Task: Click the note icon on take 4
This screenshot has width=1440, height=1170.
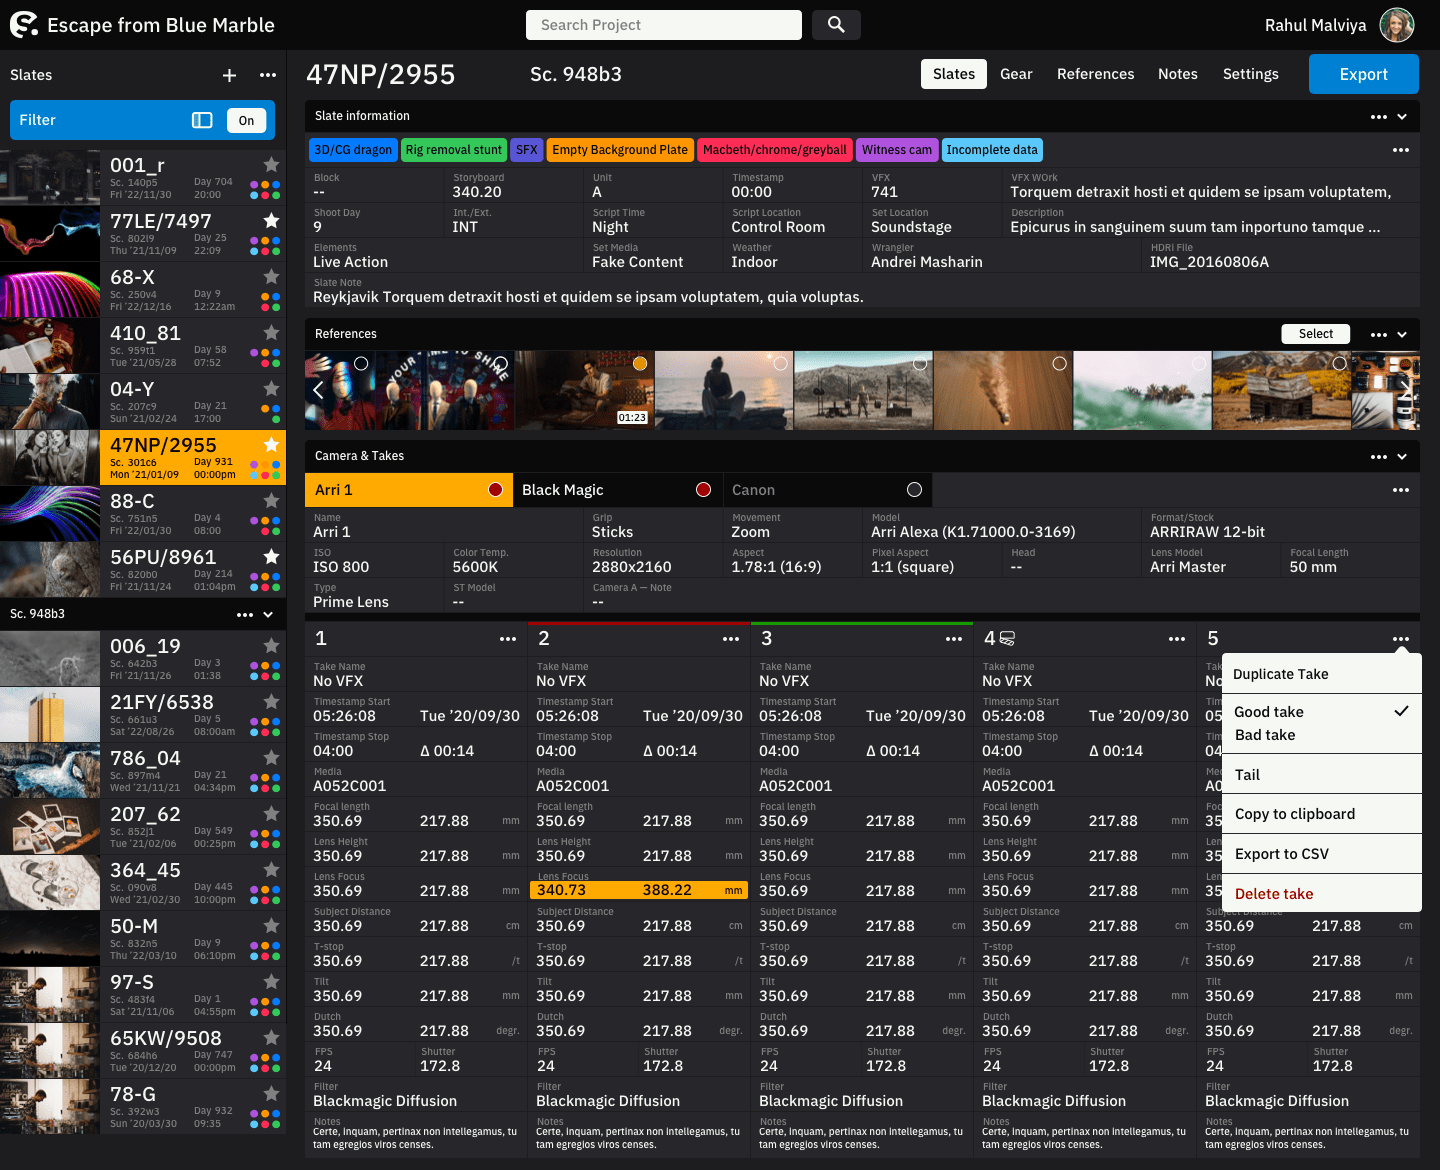Action: click(1007, 639)
